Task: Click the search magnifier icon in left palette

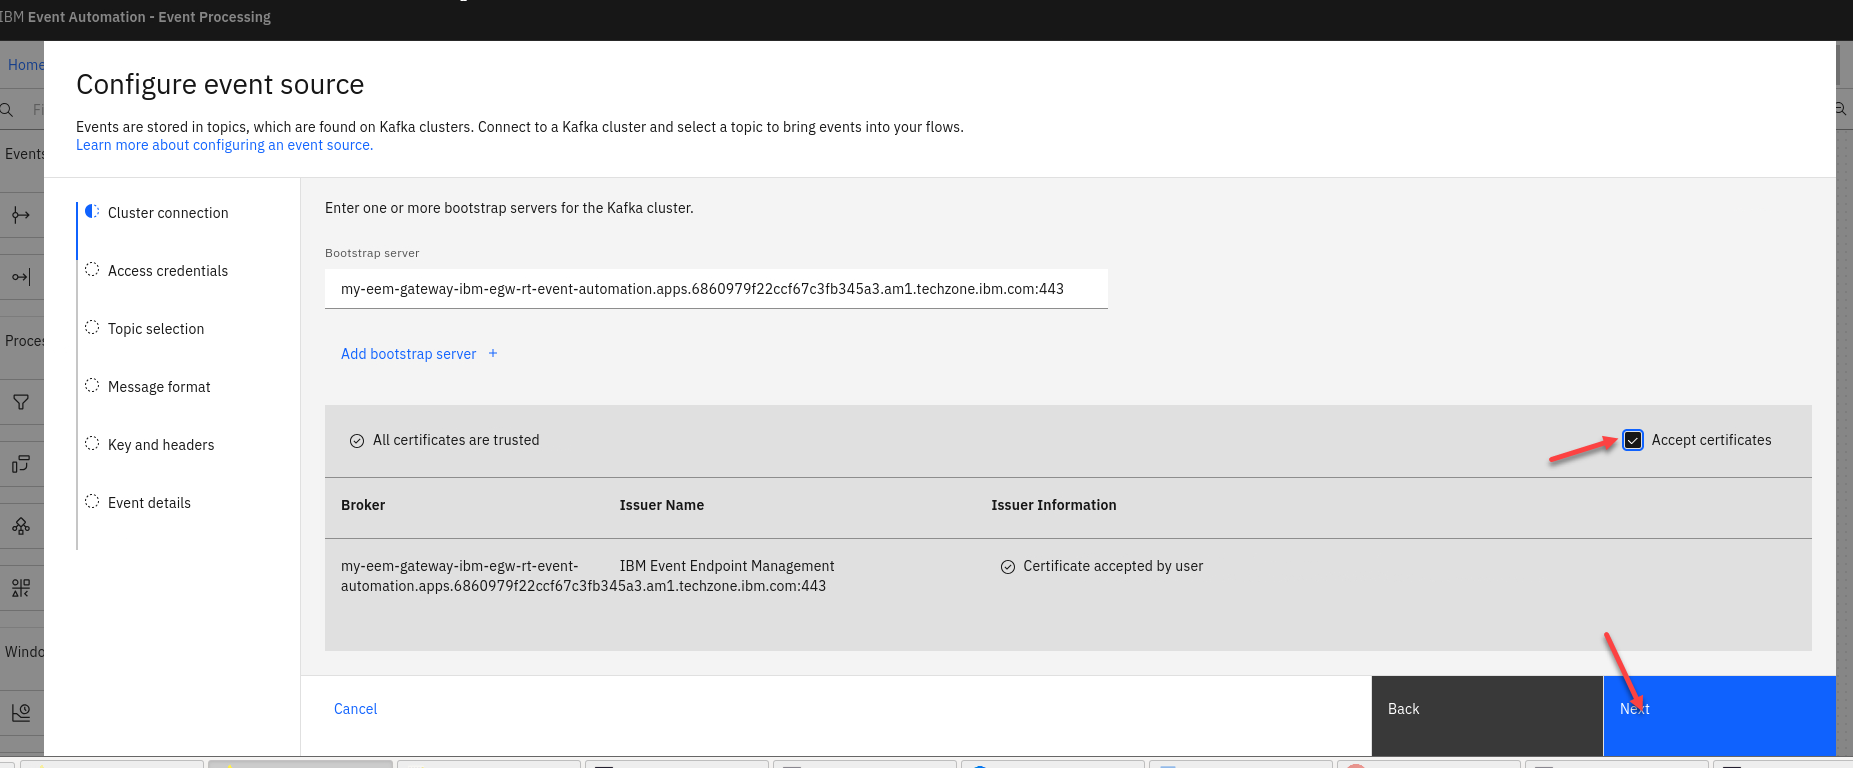Action: [x=8, y=109]
